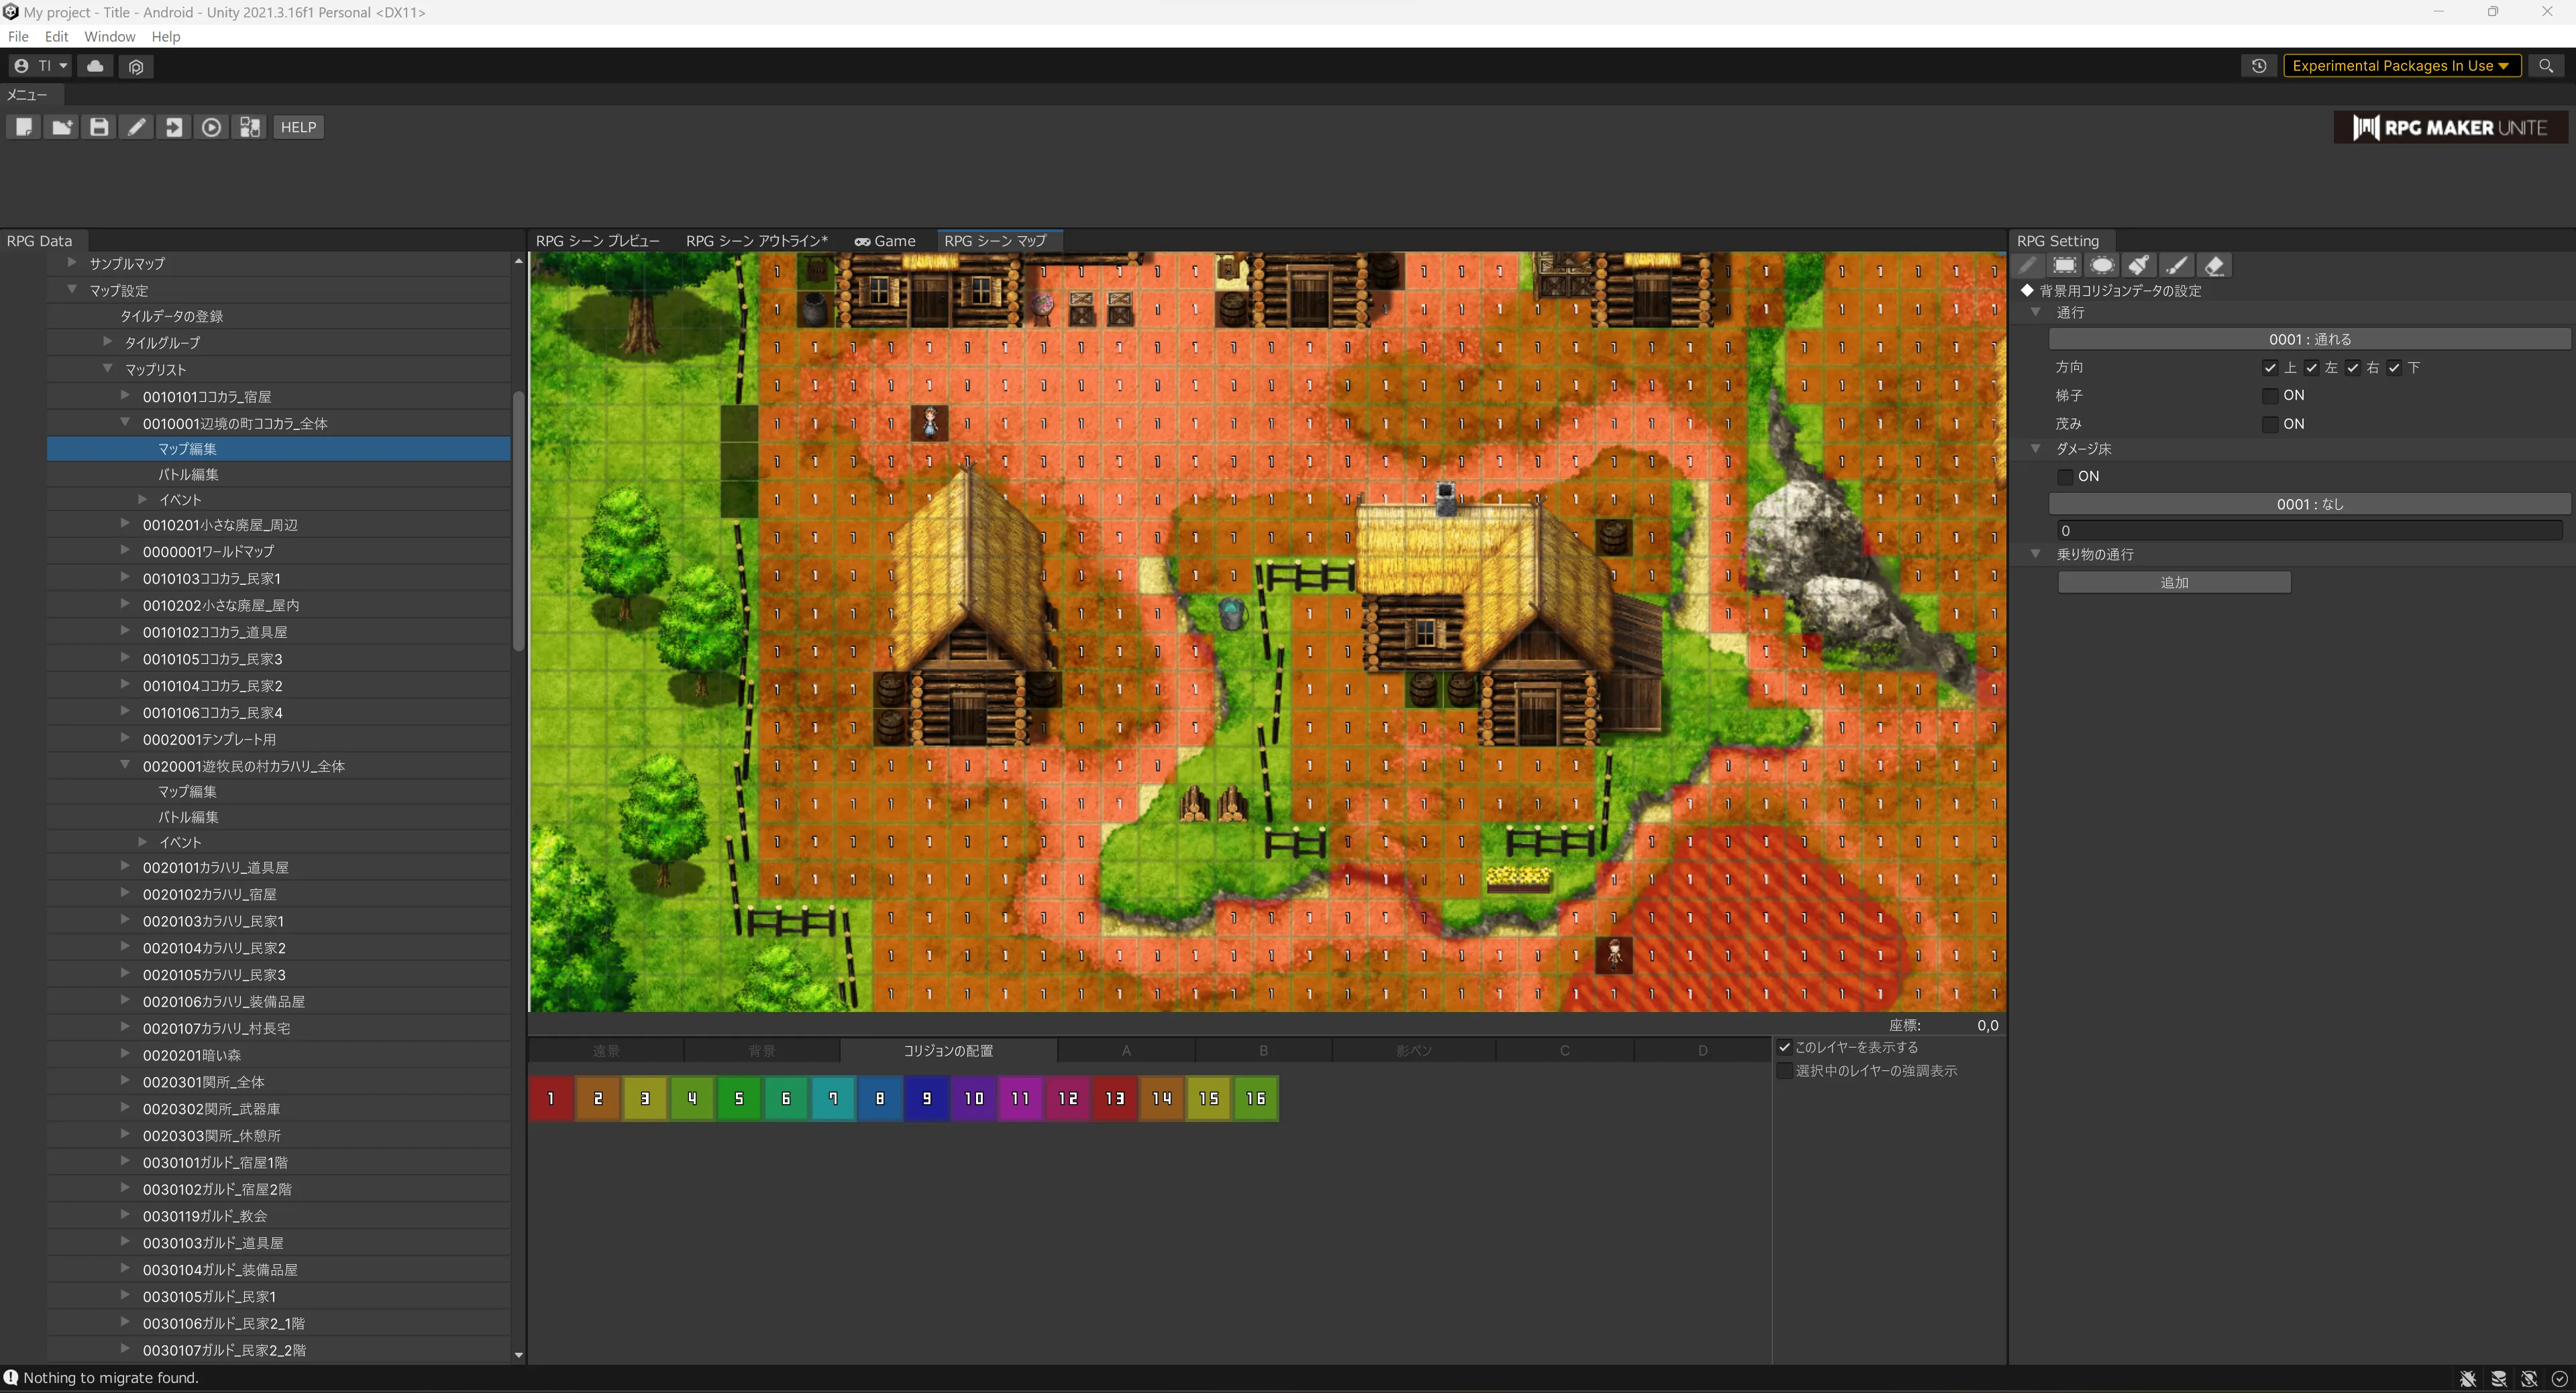Switch to the RPG シーン プレビュー tab

click(x=597, y=241)
